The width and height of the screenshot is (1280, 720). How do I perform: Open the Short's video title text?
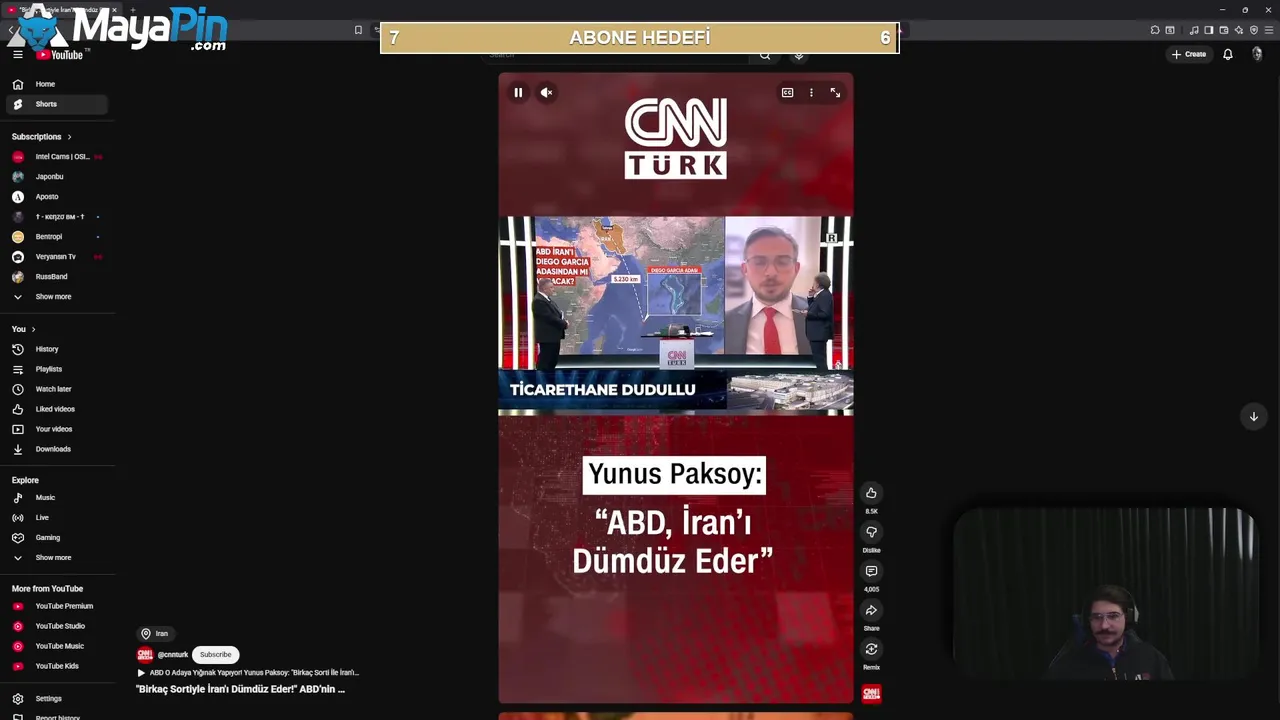(240, 689)
